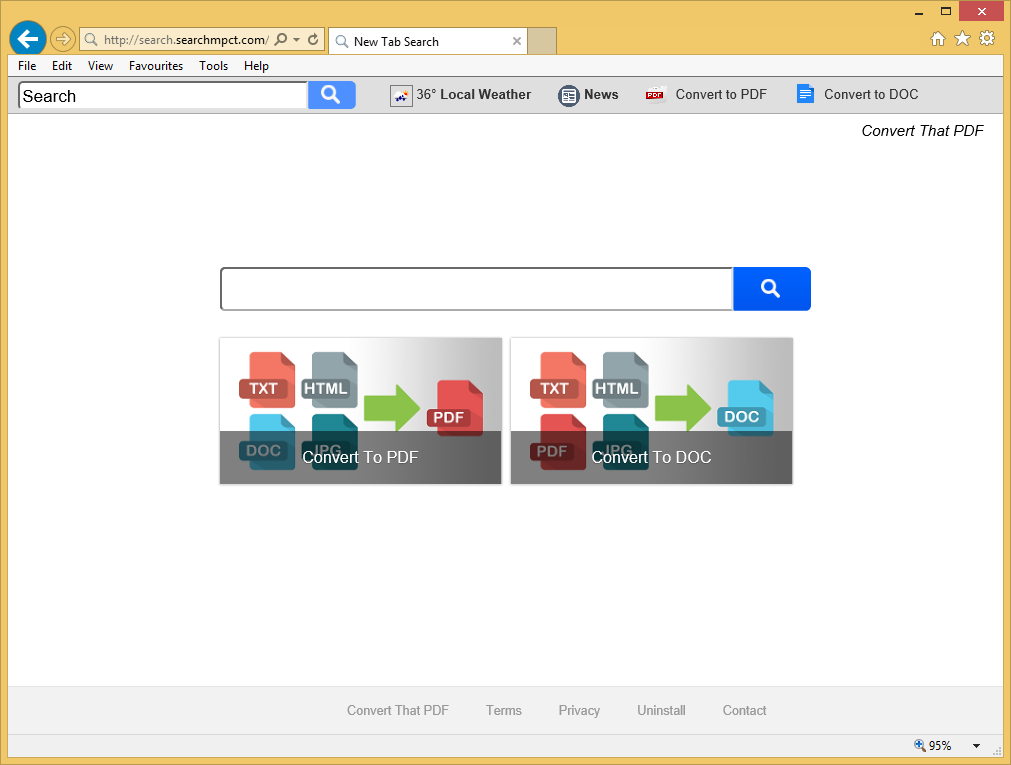
Task: Expand the address bar dropdown arrow
Action: point(296,40)
